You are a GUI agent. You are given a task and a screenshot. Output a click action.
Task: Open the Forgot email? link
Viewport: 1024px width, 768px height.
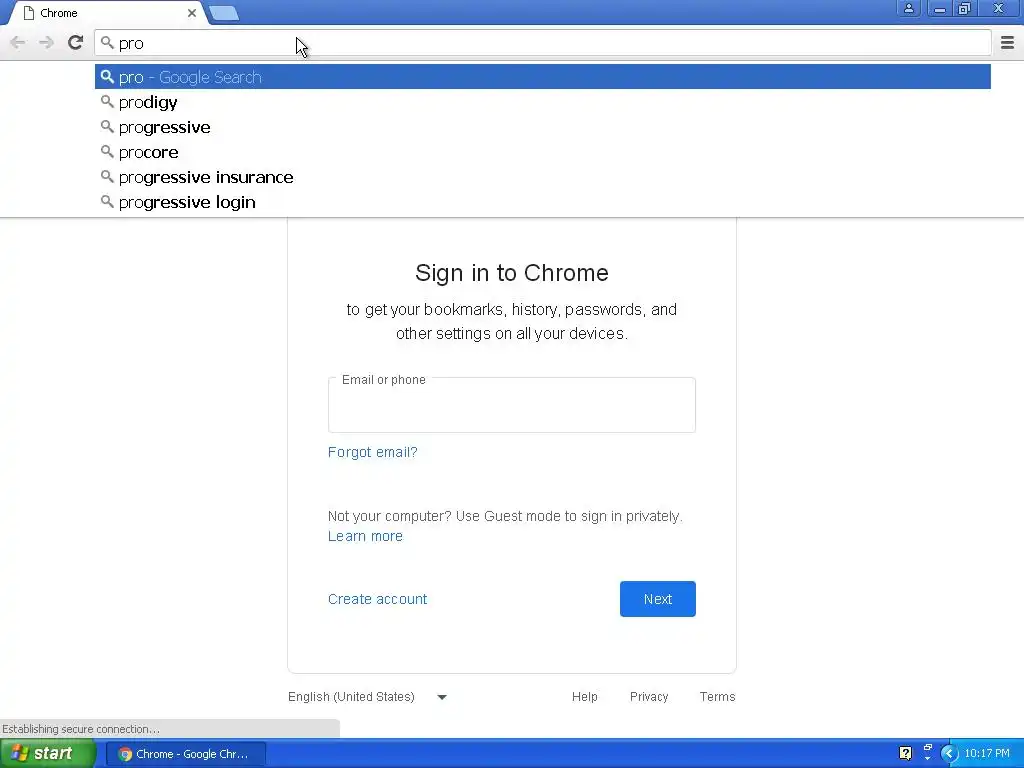[372, 452]
